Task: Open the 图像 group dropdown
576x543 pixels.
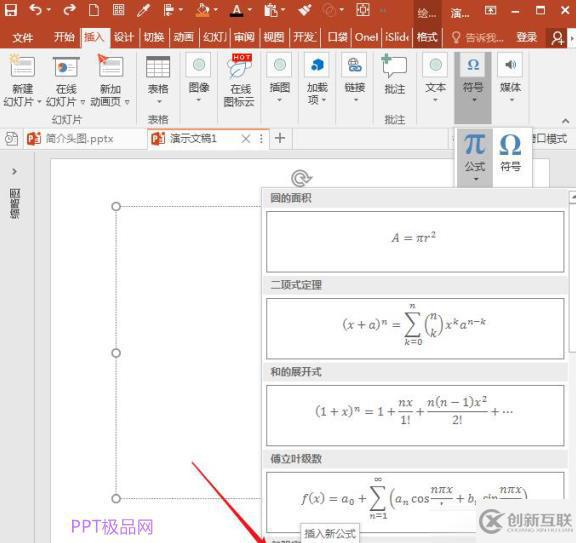Action: click(x=199, y=77)
